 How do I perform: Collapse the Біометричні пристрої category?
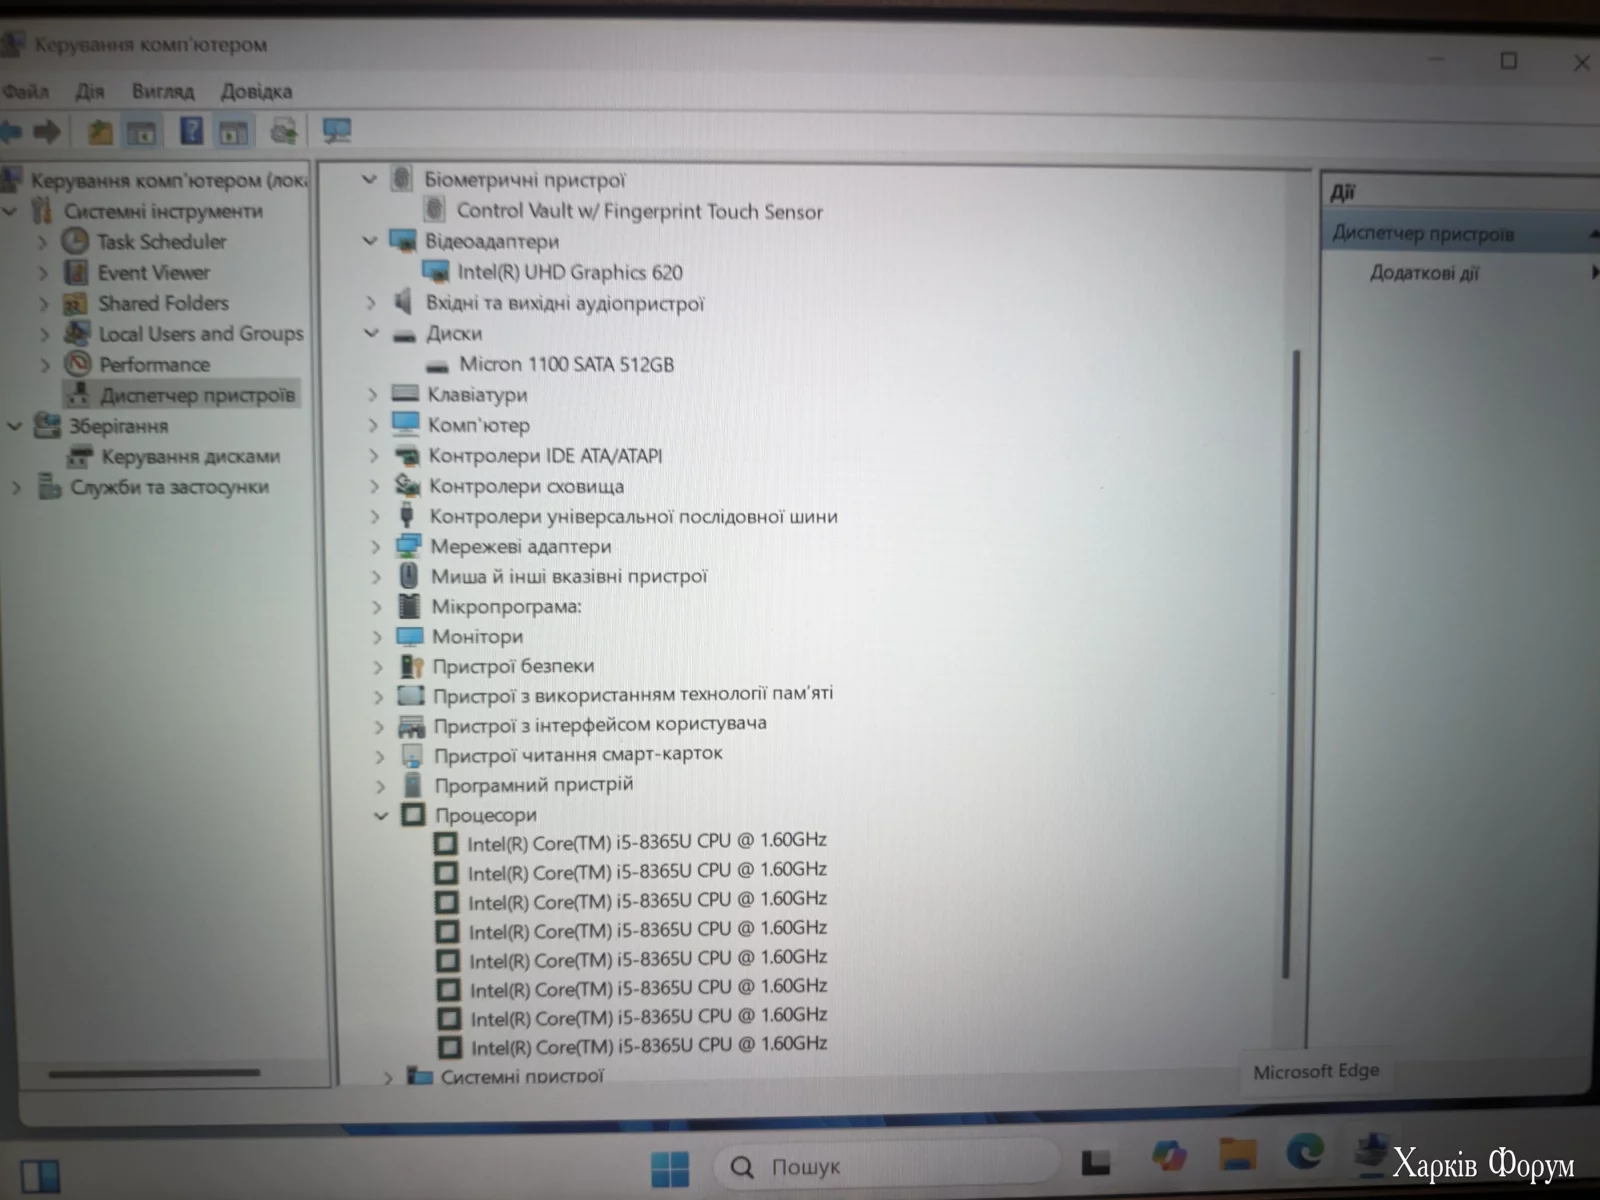tap(369, 179)
